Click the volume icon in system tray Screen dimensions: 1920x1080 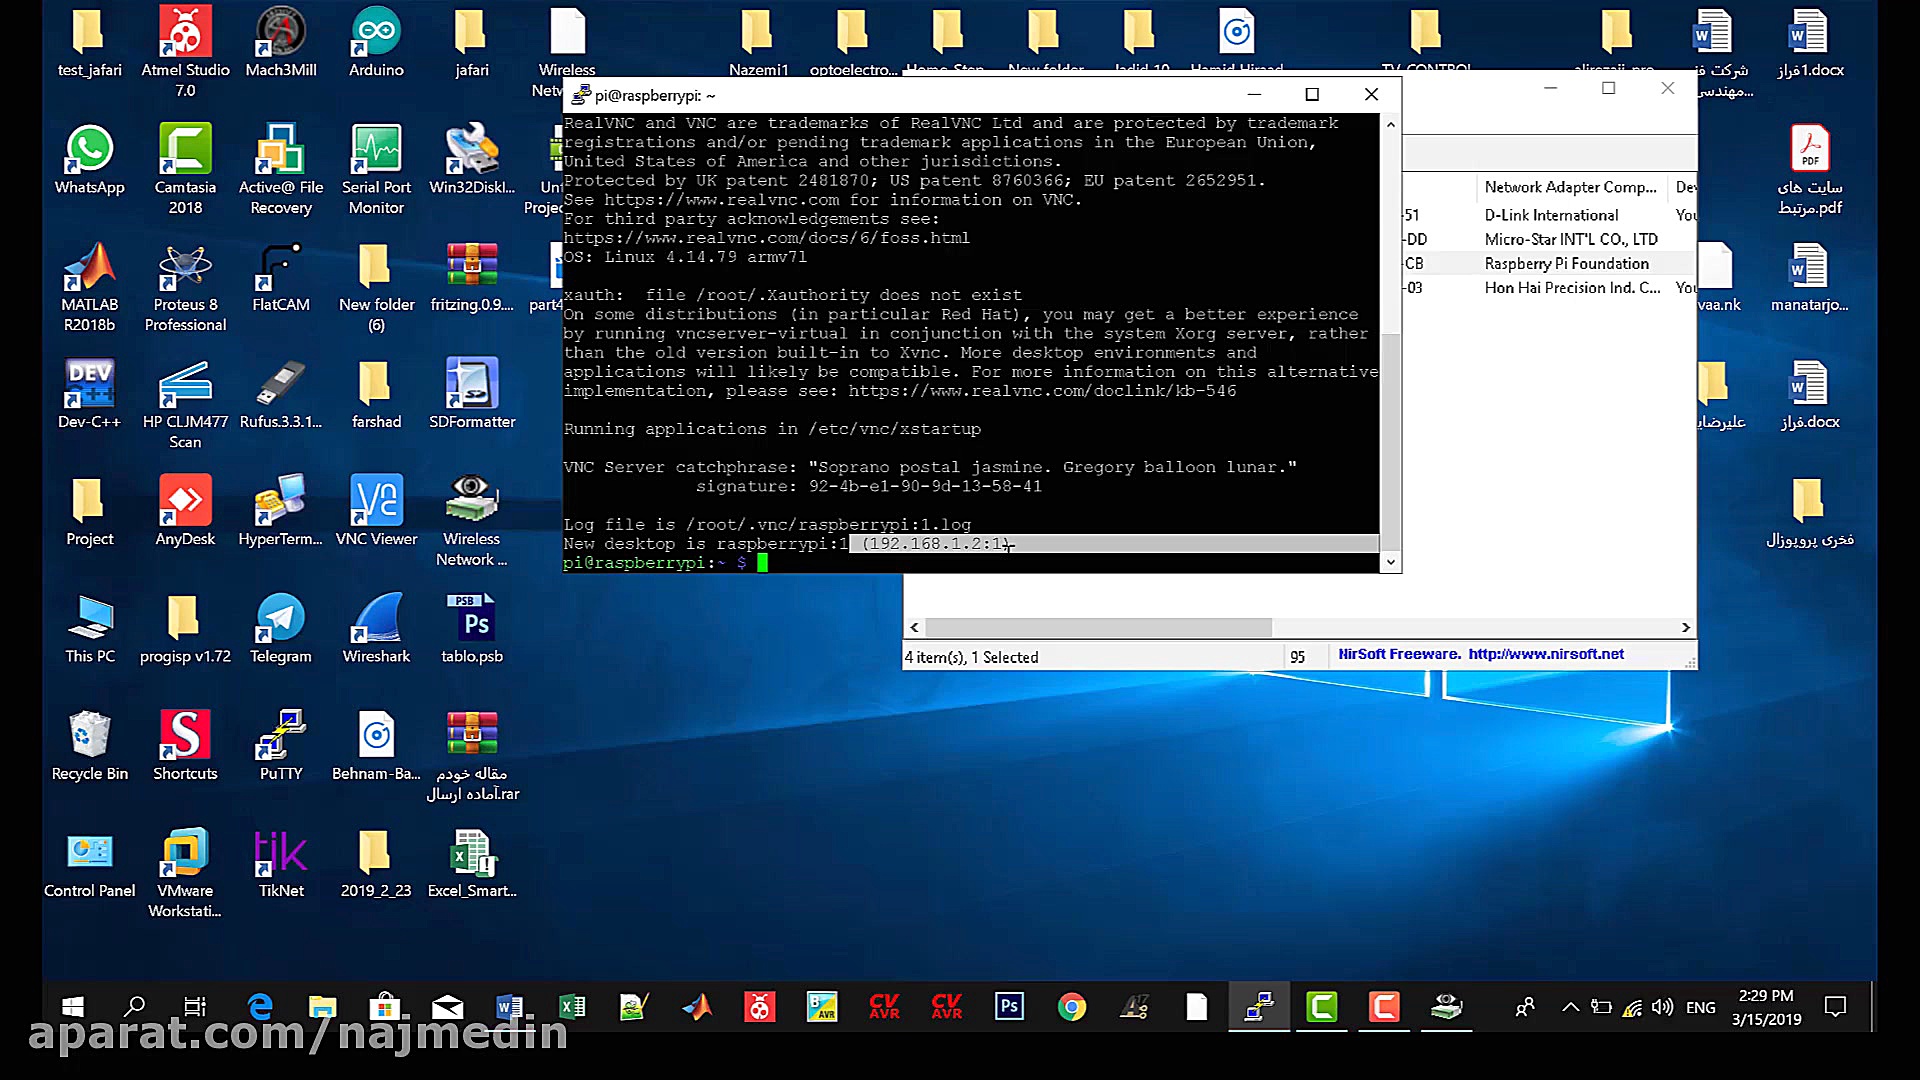pyautogui.click(x=1662, y=1007)
